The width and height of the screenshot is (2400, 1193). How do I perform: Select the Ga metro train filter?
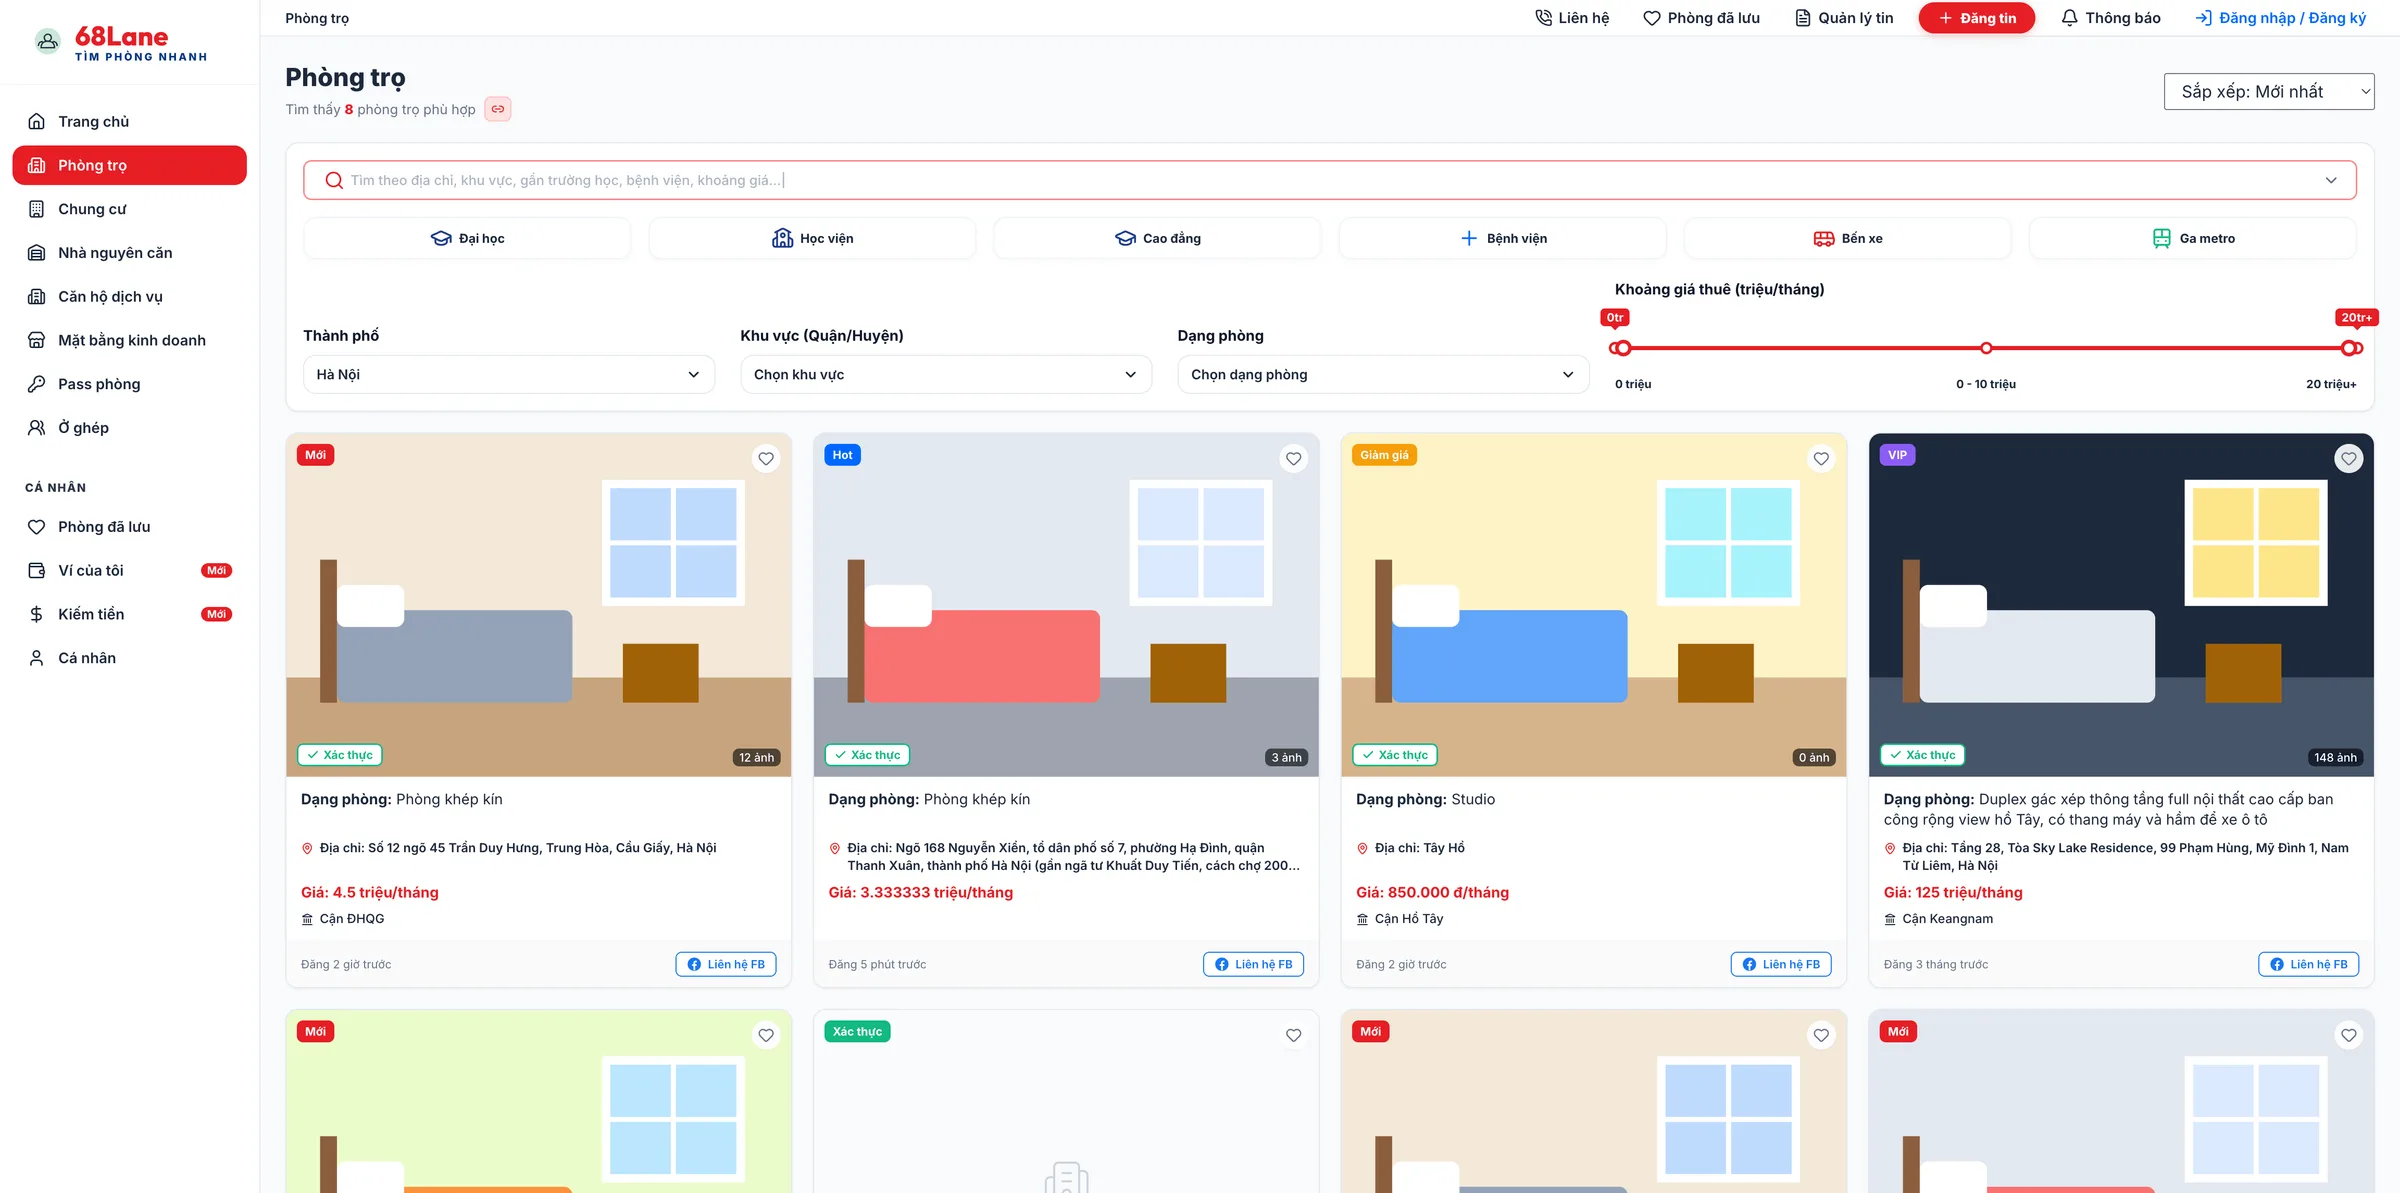coord(2193,238)
